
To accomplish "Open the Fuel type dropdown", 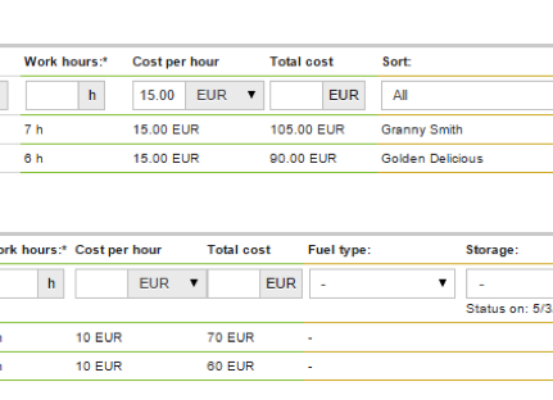I will [382, 284].
